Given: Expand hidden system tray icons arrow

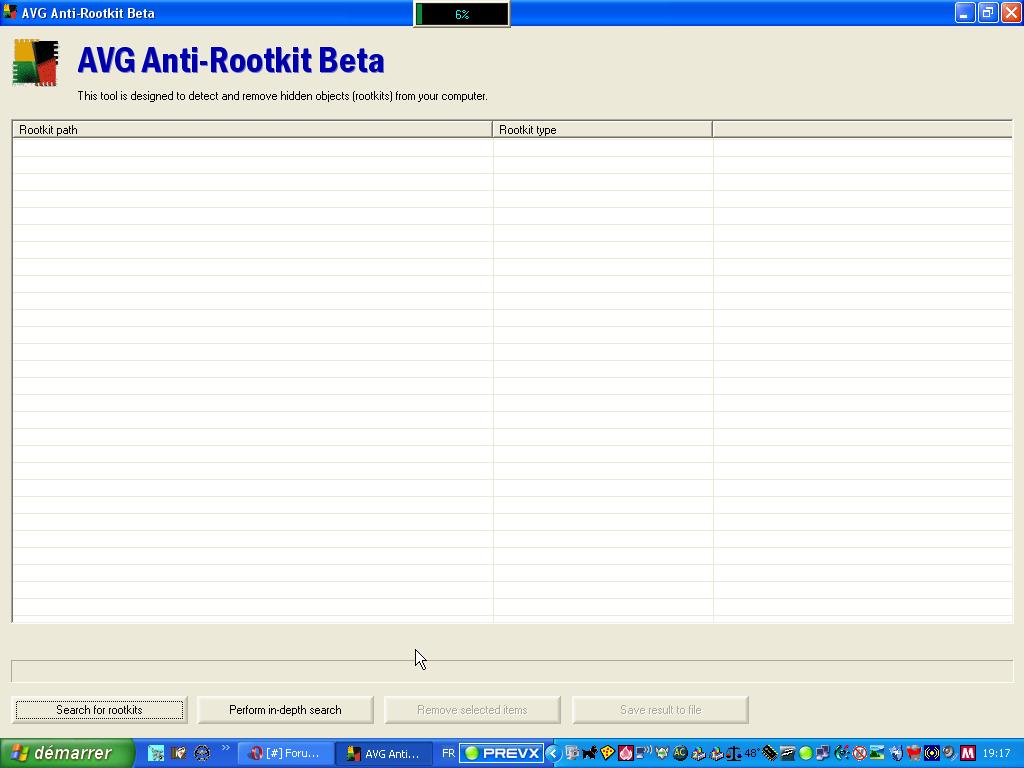Looking at the screenshot, I should click(x=553, y=753).
